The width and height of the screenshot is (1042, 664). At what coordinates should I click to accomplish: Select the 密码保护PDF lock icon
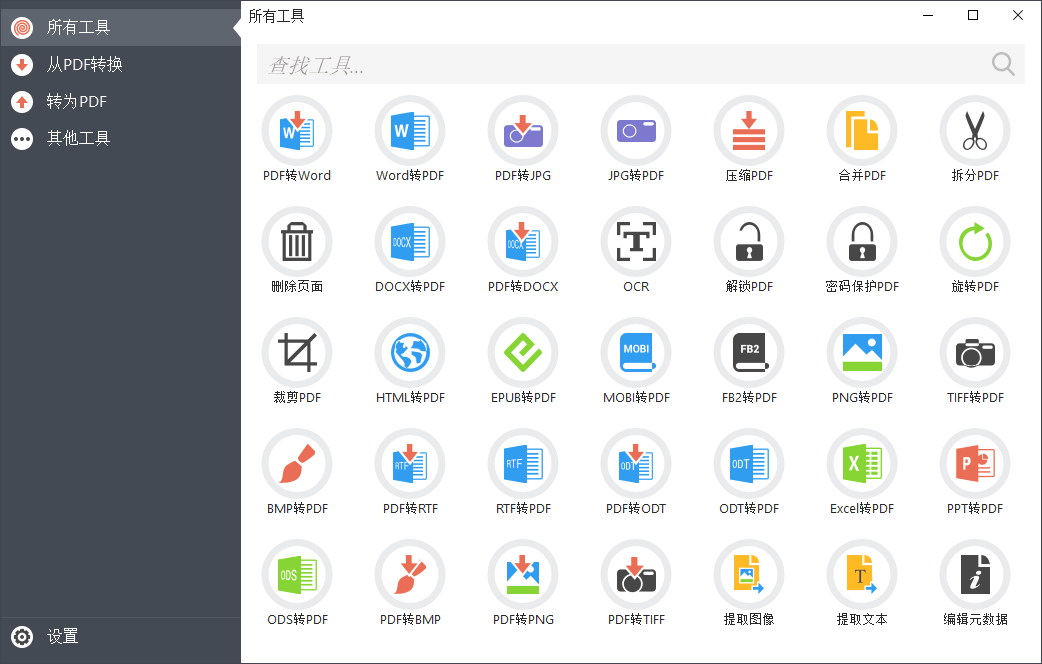pyautogui.click(x=862, y=242)
